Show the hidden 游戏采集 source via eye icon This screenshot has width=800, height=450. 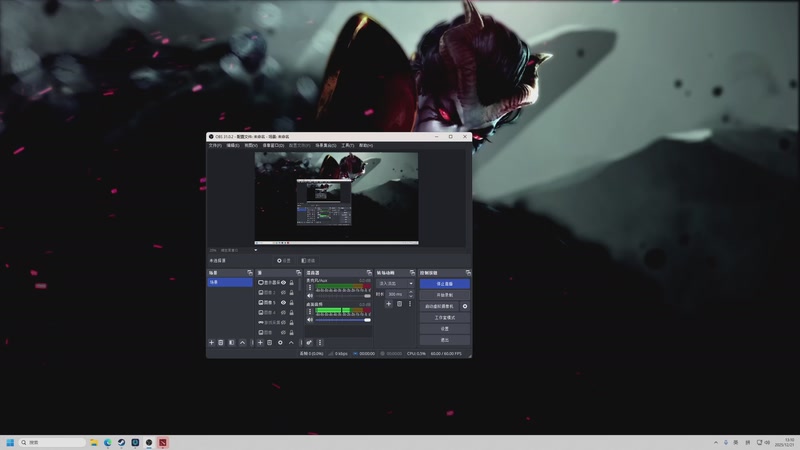pyautogui.click(x=284, y=322)
